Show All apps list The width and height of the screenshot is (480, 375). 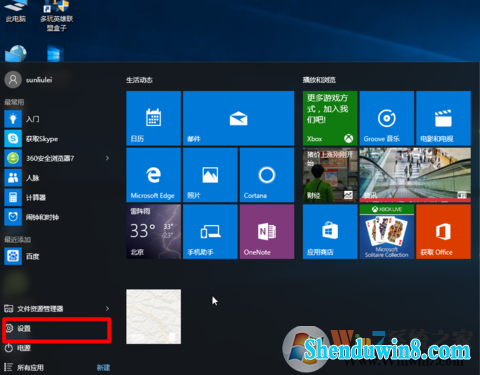[24, 367]
